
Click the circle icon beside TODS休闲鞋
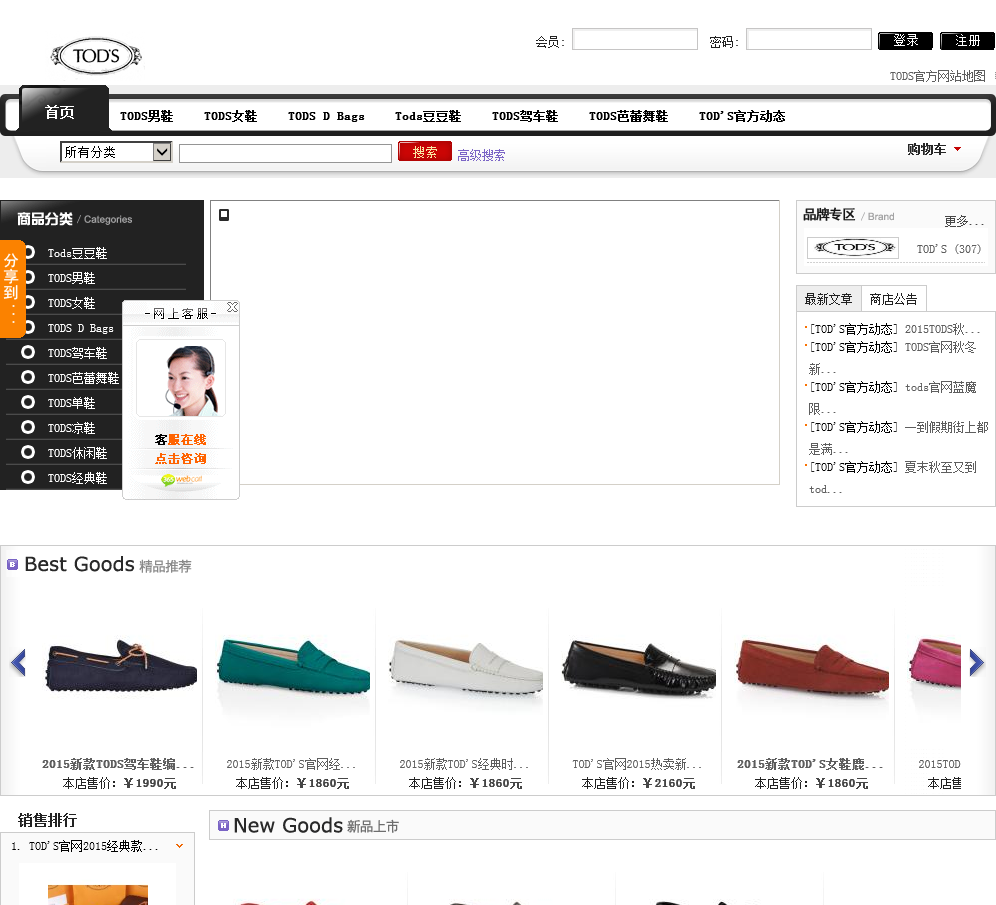point(28,452)
